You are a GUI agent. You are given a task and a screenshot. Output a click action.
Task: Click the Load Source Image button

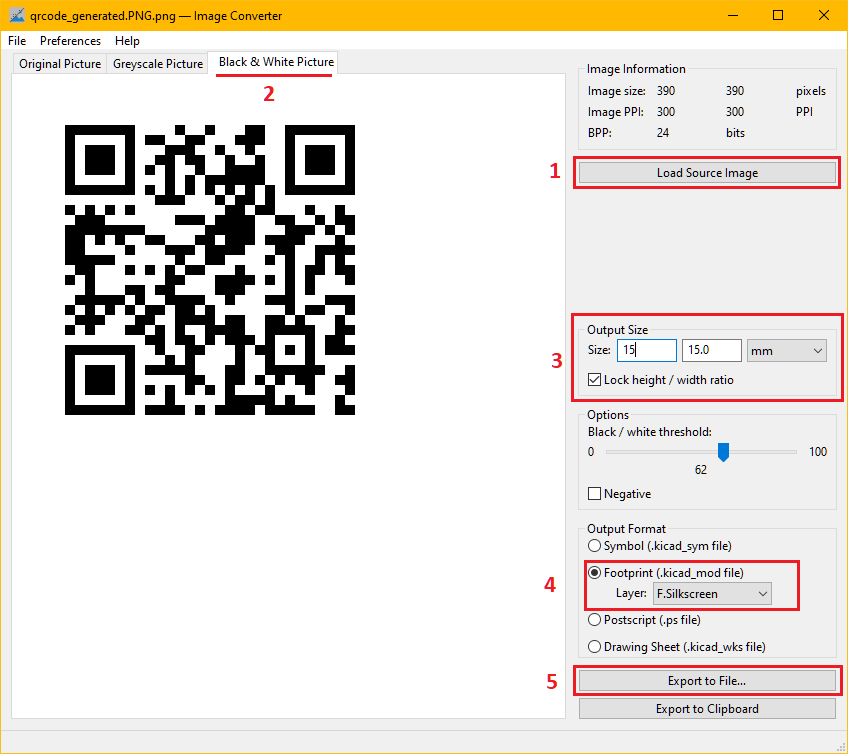[x=707, y=172]
